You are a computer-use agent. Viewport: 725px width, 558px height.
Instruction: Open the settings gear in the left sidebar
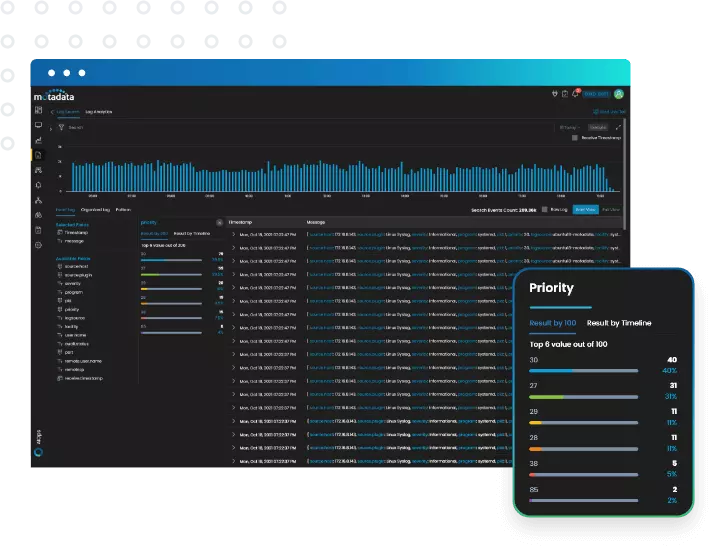(x=38, y=245)
